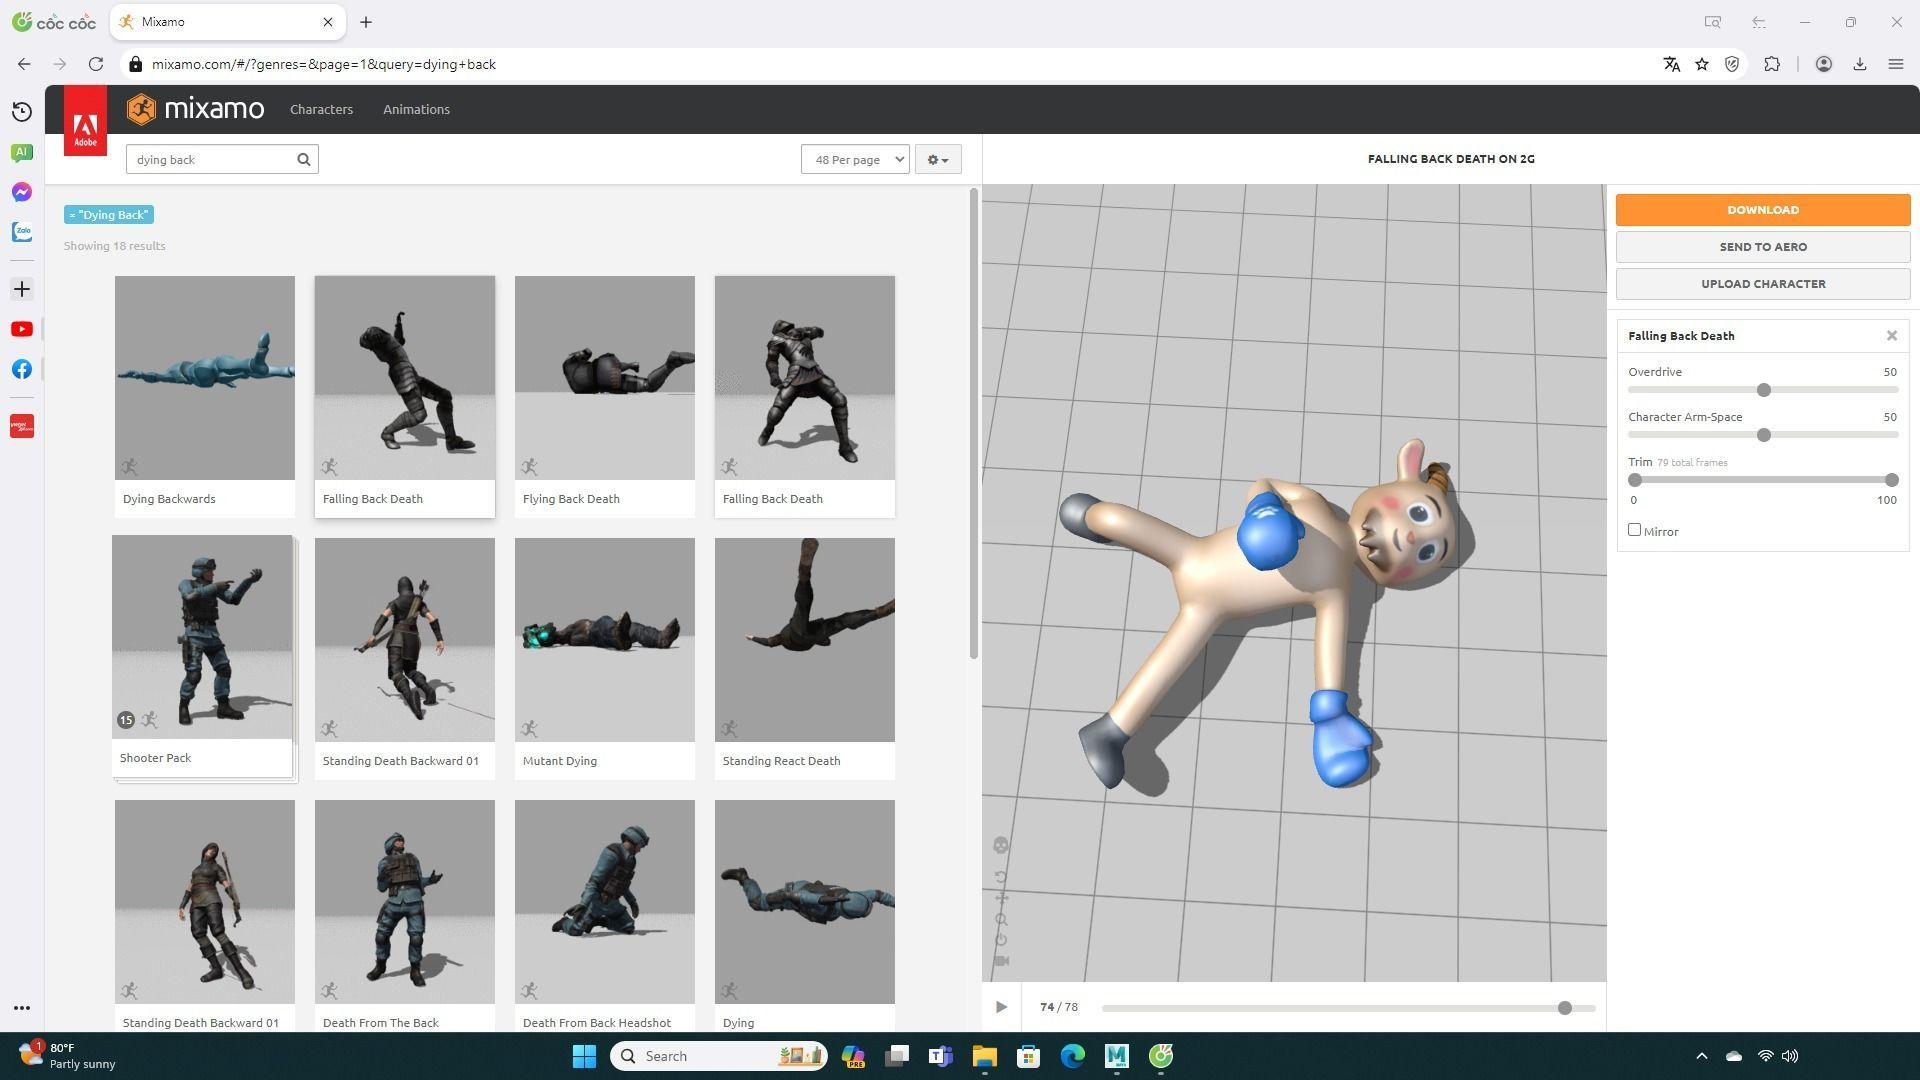Enable the Mirror checkbox
The height and width of the screenshot is (1080, 1920).
click(x=1635, y=530)
